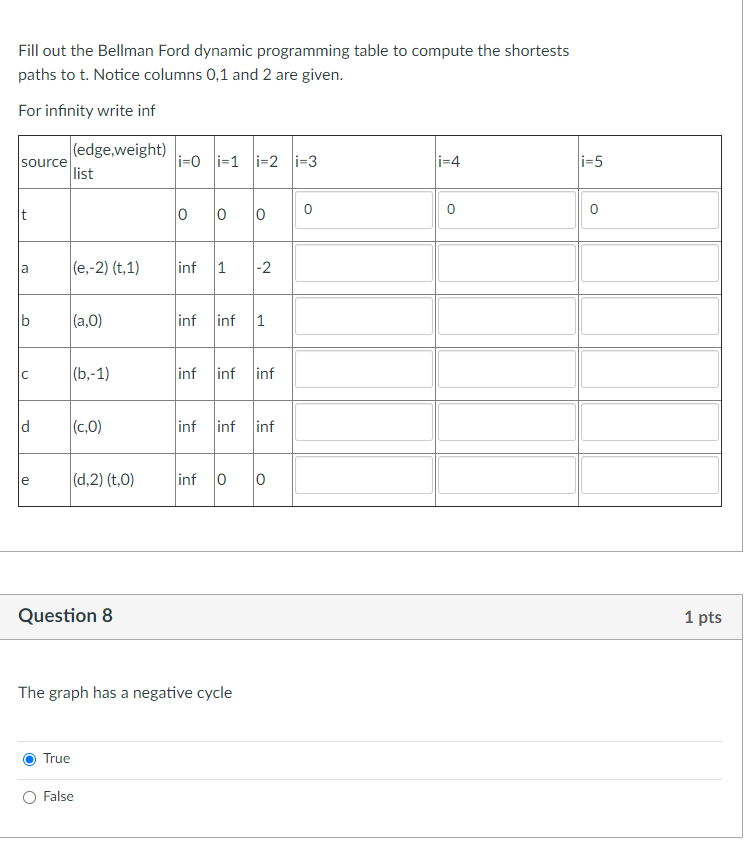
Task: Click the Question 8 header
Action: click(x=65, y=616)
